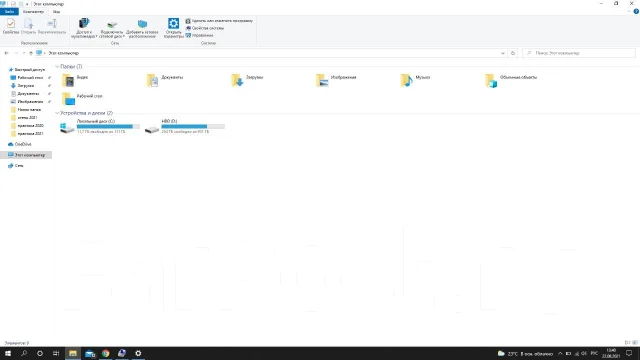Select Загрузки in Quick access
640x360 pixels.
pyautogui.click(x=22, y=86)
